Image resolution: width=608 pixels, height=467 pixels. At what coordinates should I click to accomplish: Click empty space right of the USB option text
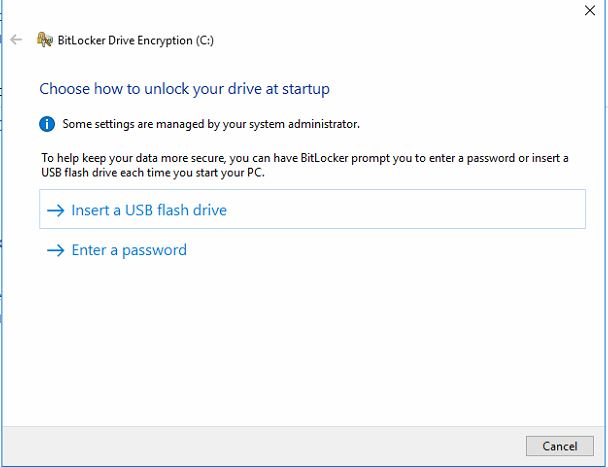(x=400, y=211)
